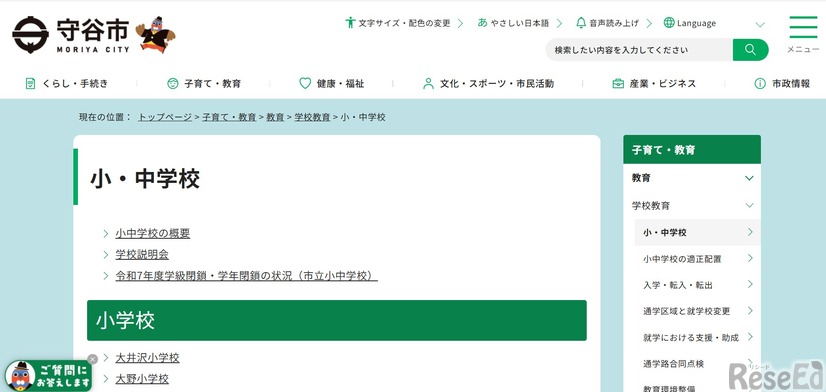
Task: Click 音声読み上げ link
Action: 614,23
